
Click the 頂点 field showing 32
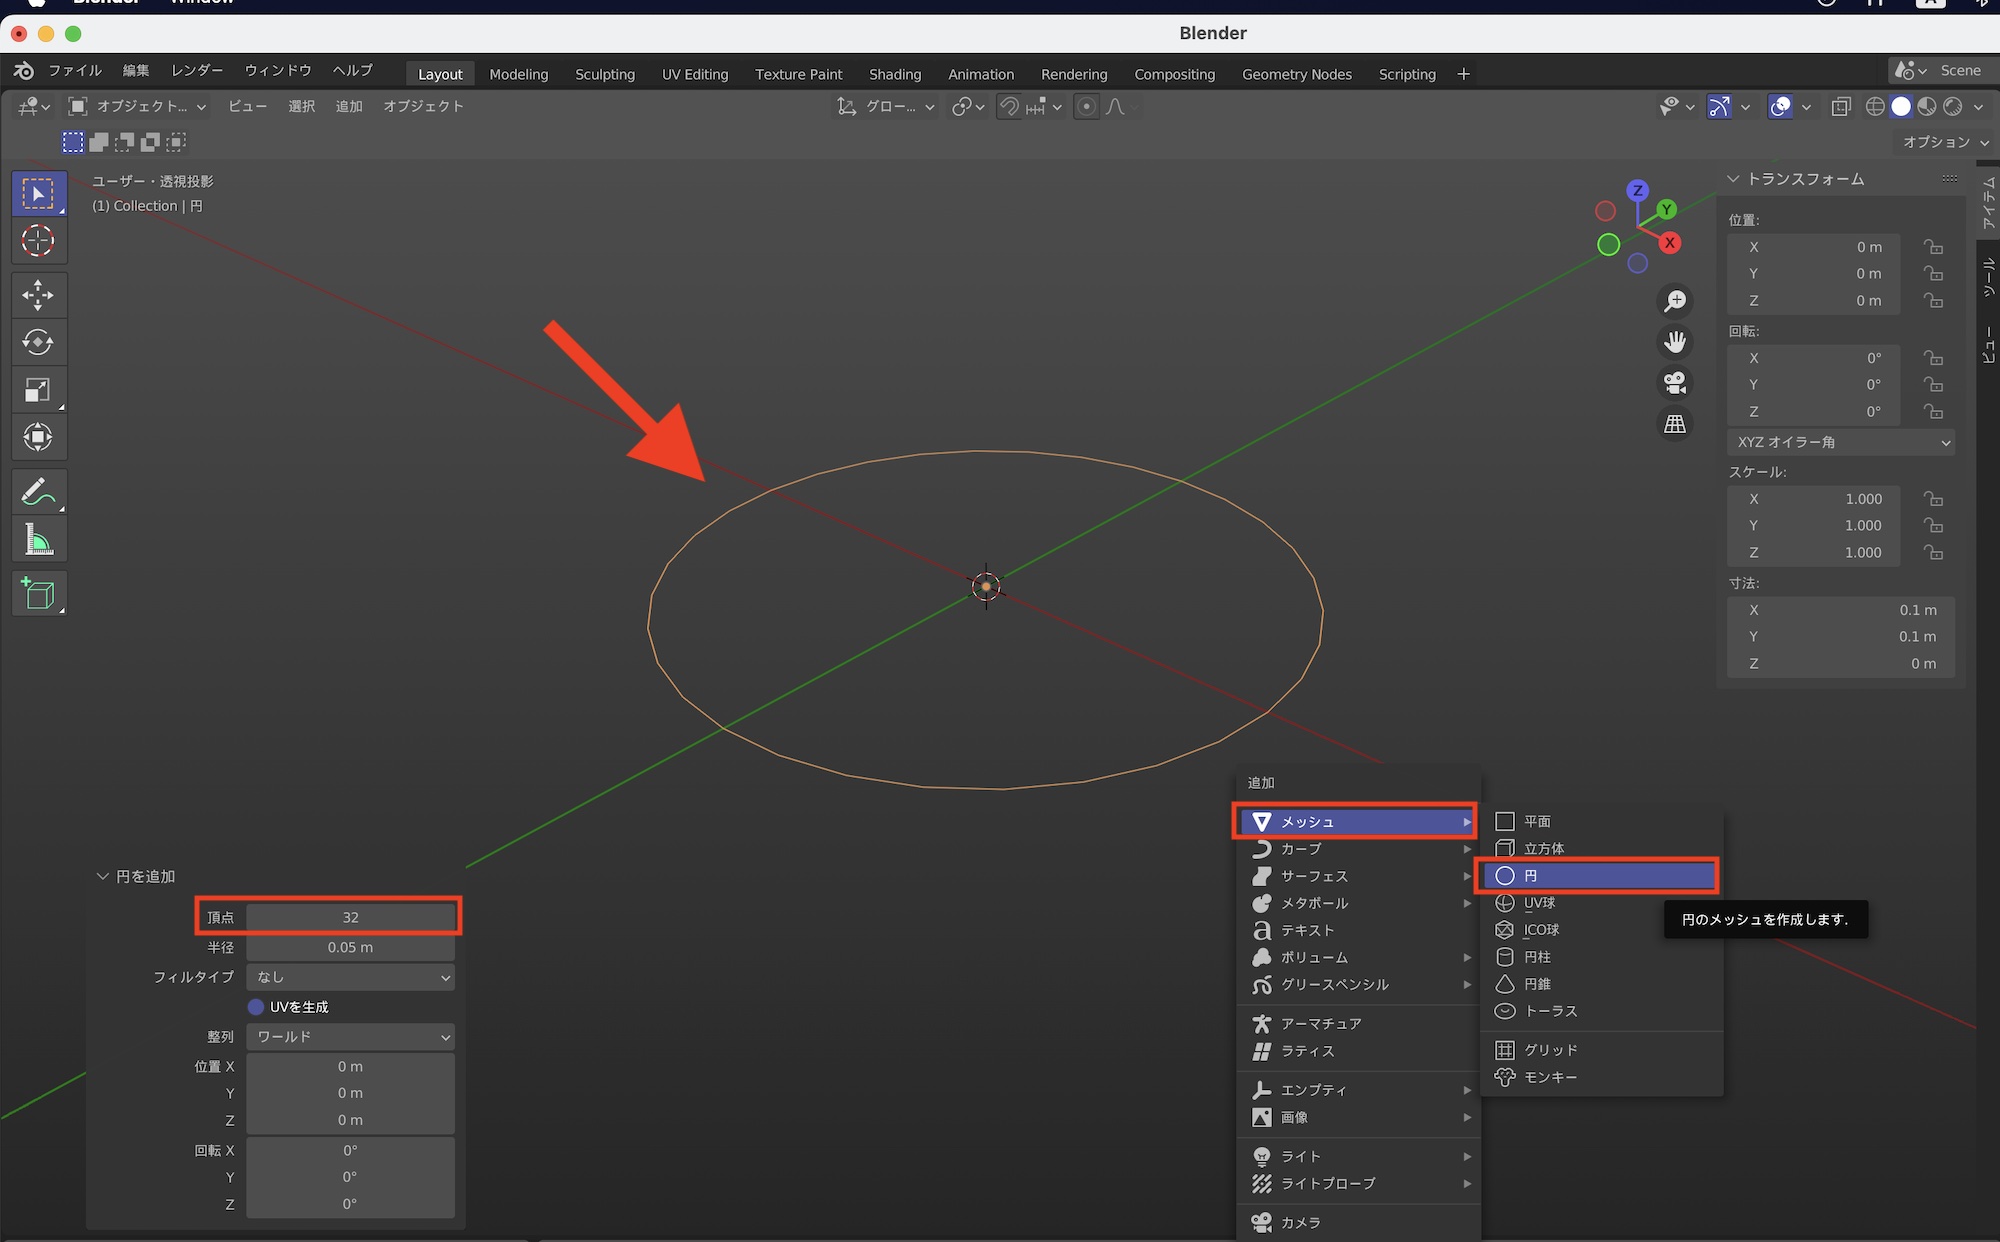coord(350,917)
